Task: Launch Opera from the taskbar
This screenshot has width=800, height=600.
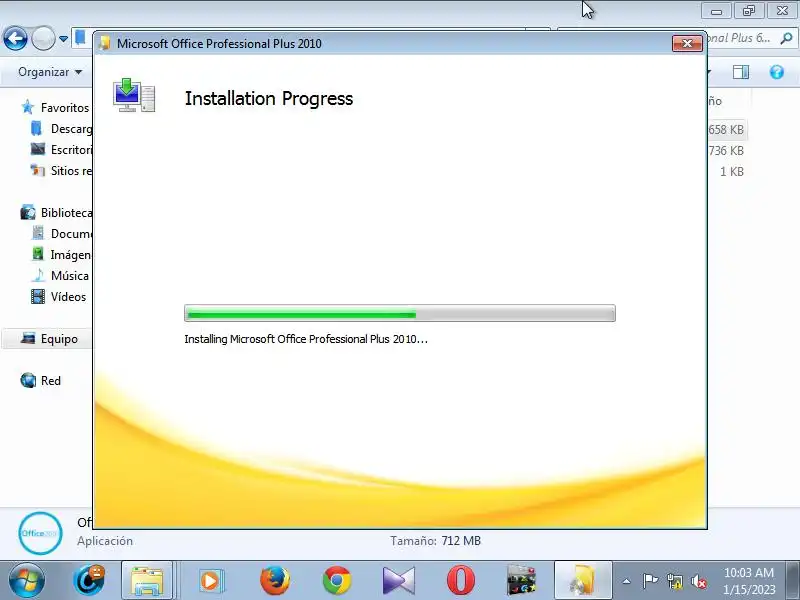Action: (461, 581)
